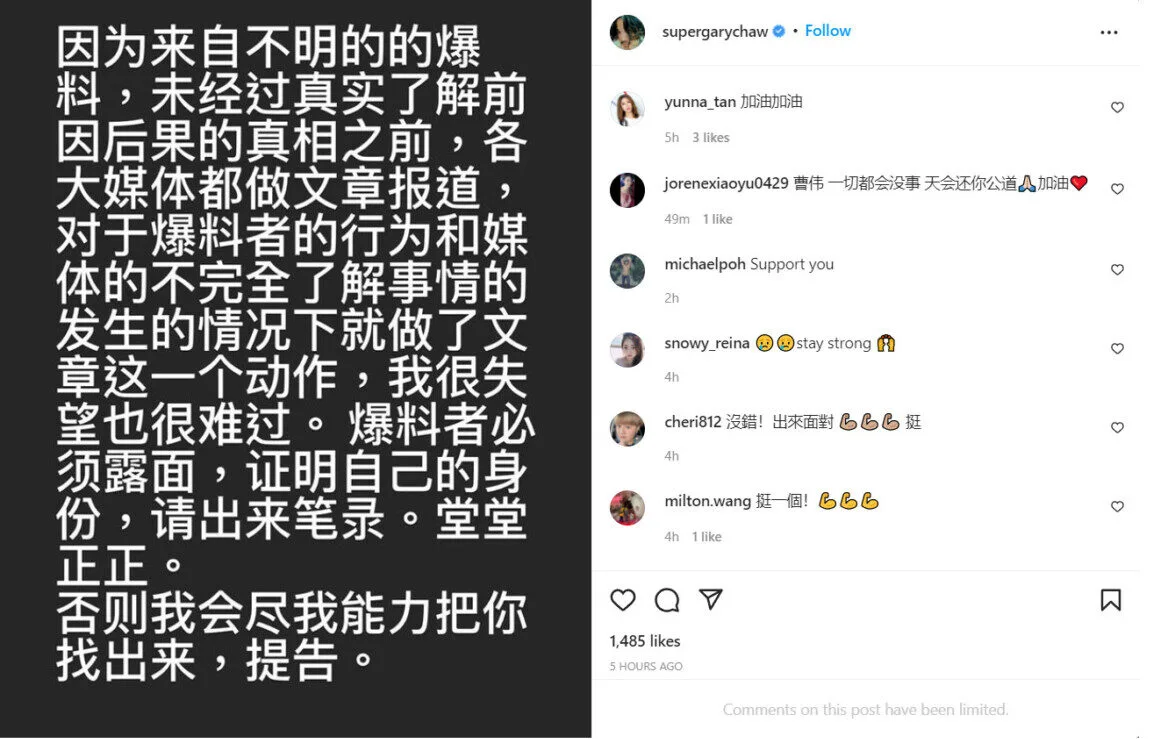The image size is (1152, 739).
Task: Like the post with the heart icon
Action: click(622, 600)
